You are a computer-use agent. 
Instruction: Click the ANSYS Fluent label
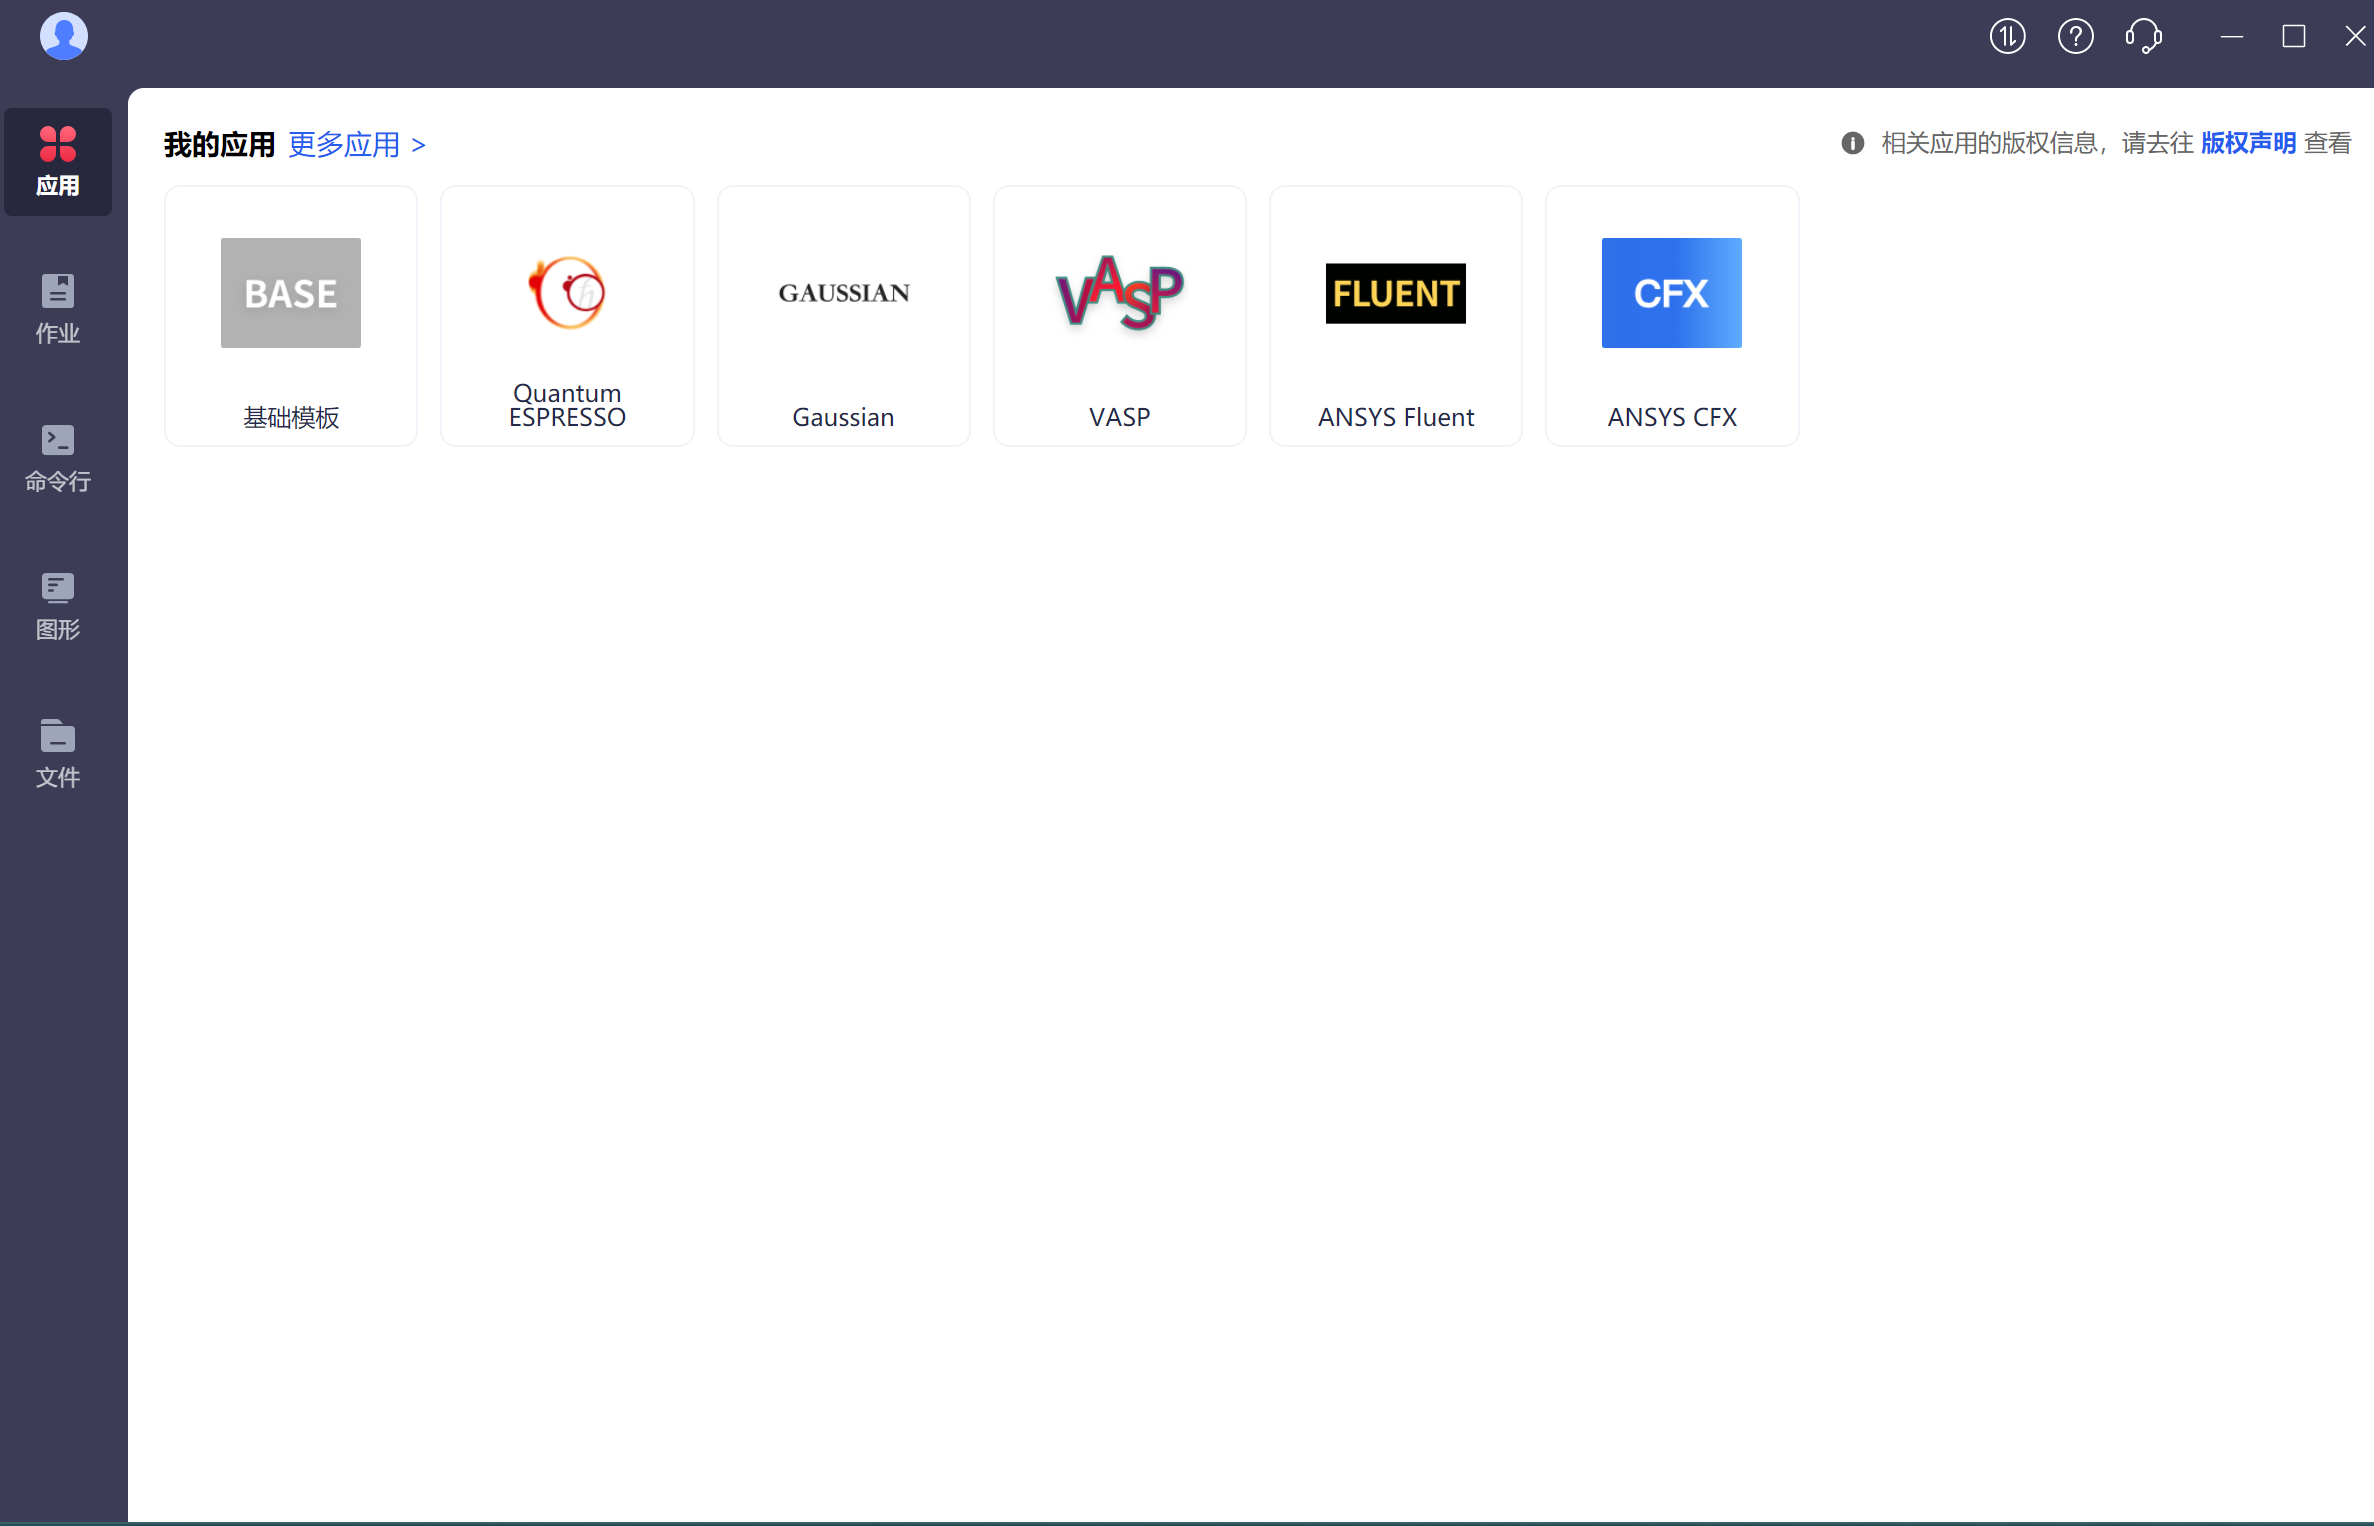pos(1395,418)
